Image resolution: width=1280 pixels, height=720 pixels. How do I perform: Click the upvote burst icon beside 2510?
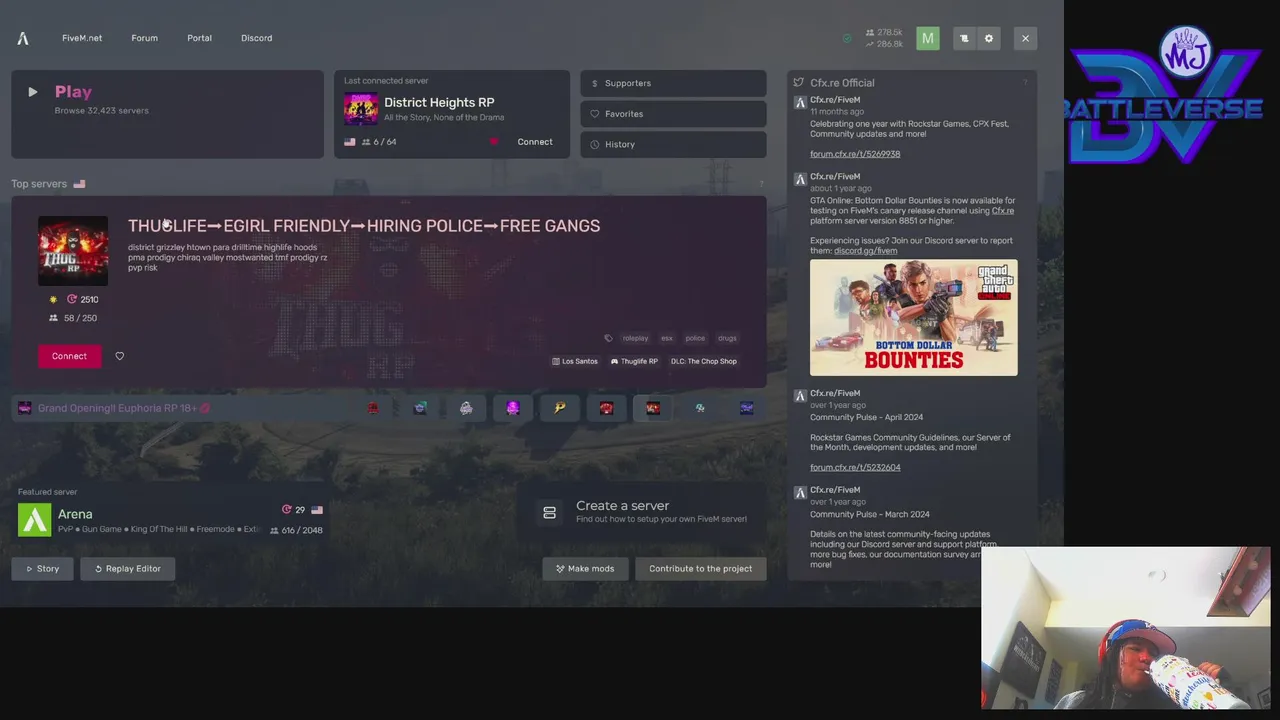pos(72,299)
